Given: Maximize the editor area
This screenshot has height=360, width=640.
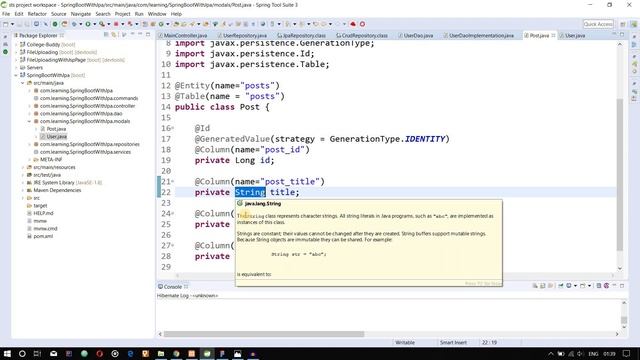Looking at the screenshot, I should point(622,35).
